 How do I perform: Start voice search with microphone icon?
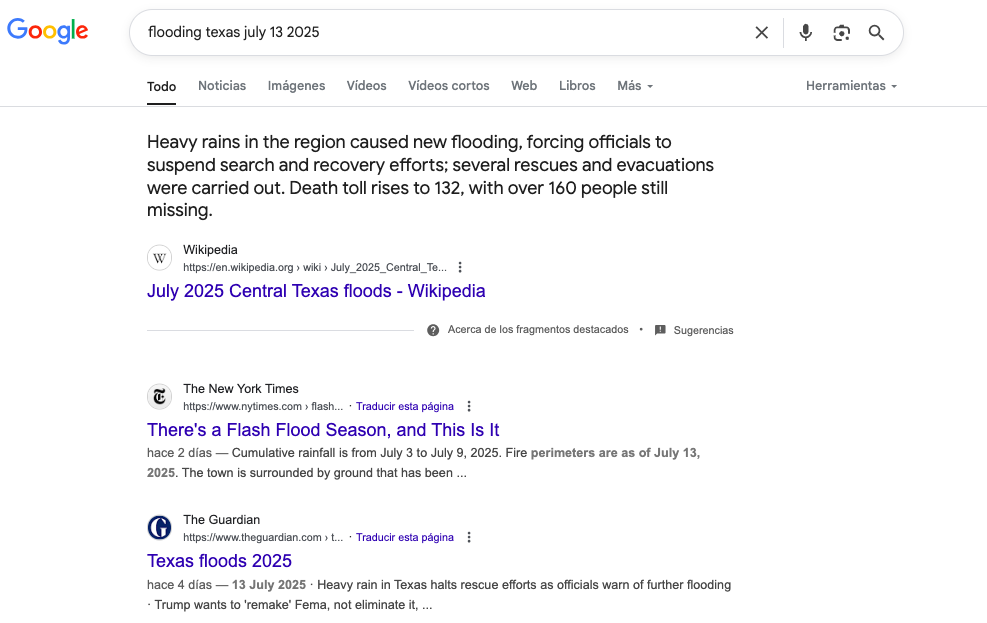(805, 33)
